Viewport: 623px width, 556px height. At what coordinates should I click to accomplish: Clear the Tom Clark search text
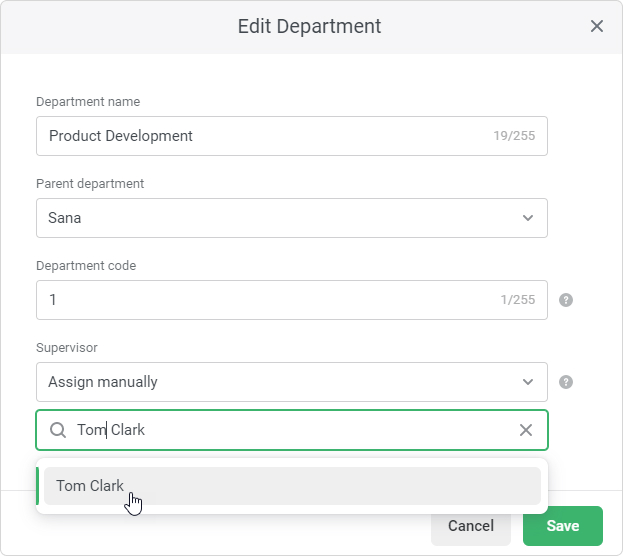(x=526, y=430)
